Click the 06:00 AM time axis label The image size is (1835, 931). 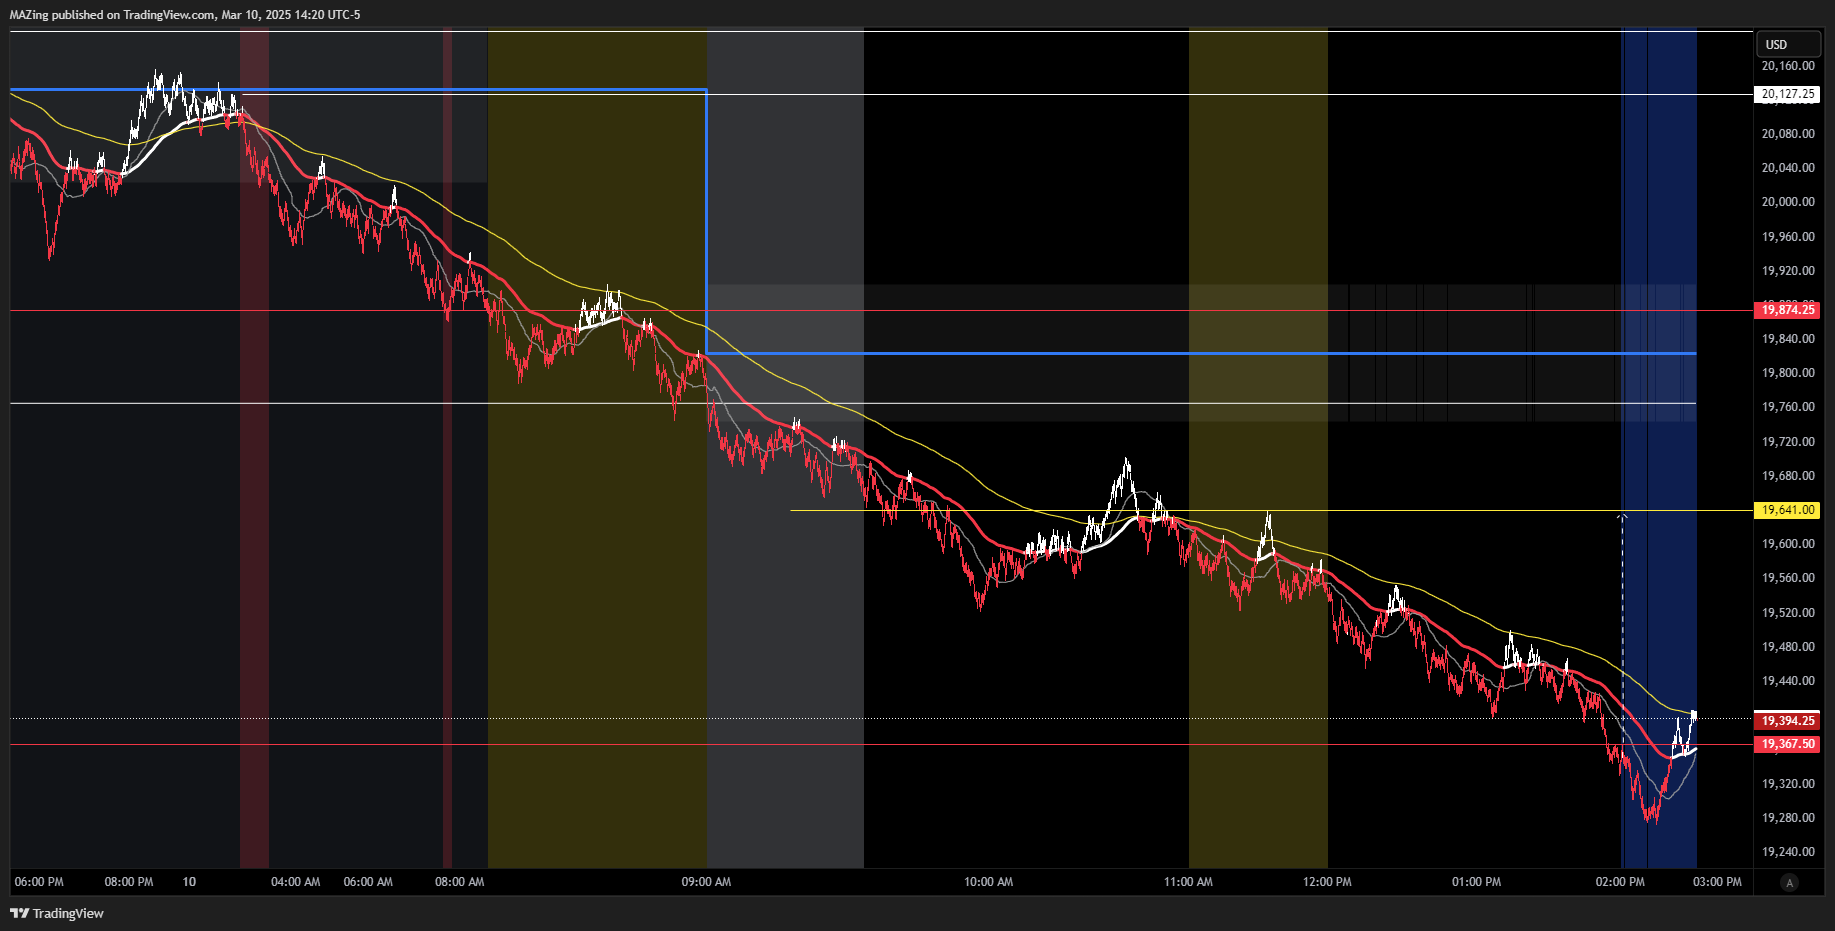click(x=368, y=882)
